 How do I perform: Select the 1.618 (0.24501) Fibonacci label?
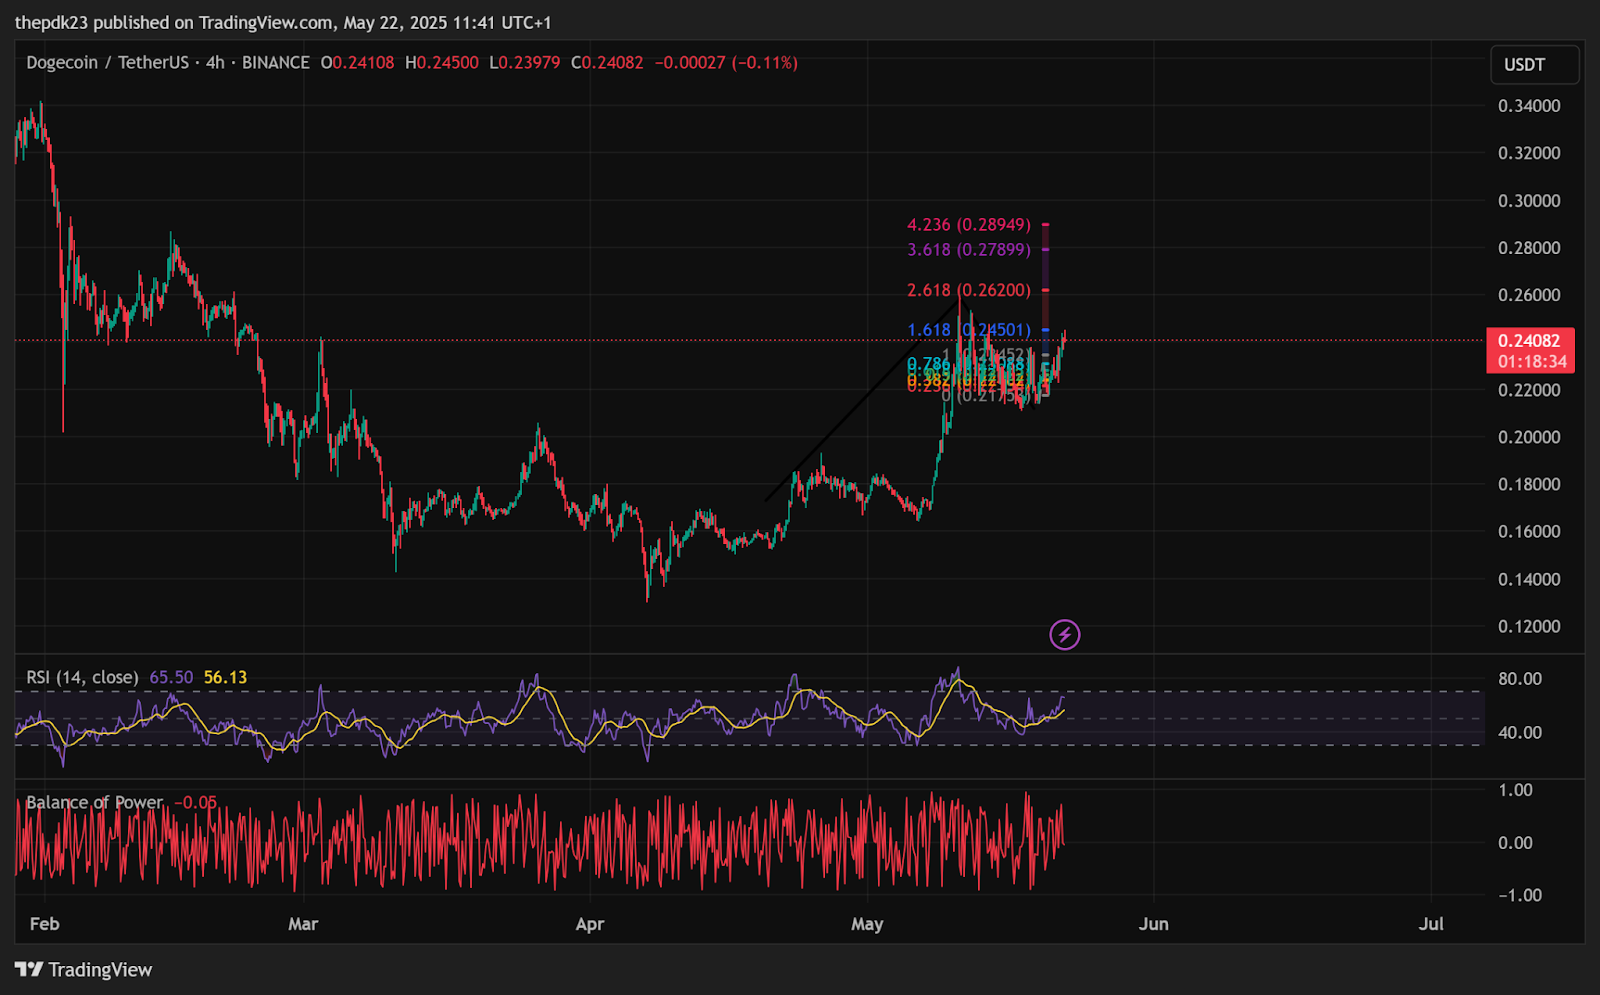click(968, 330)
